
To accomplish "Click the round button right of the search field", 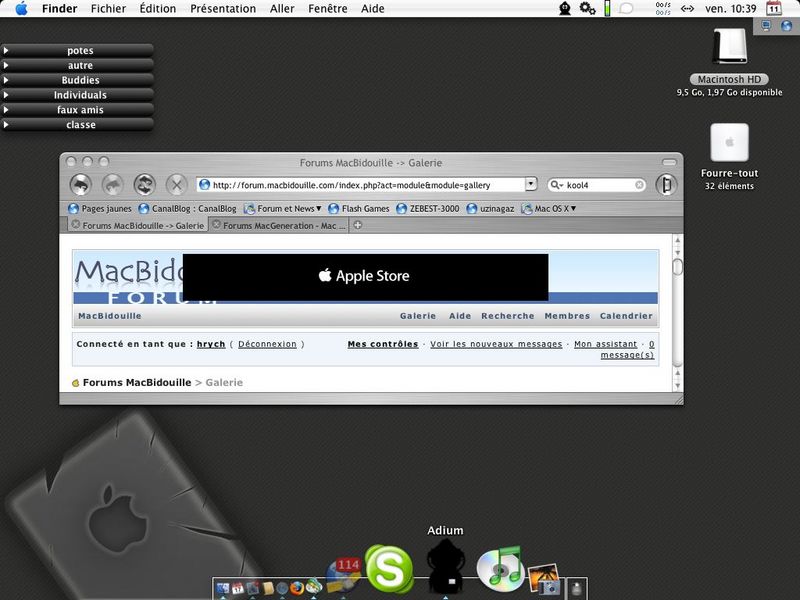I will 666,185.
